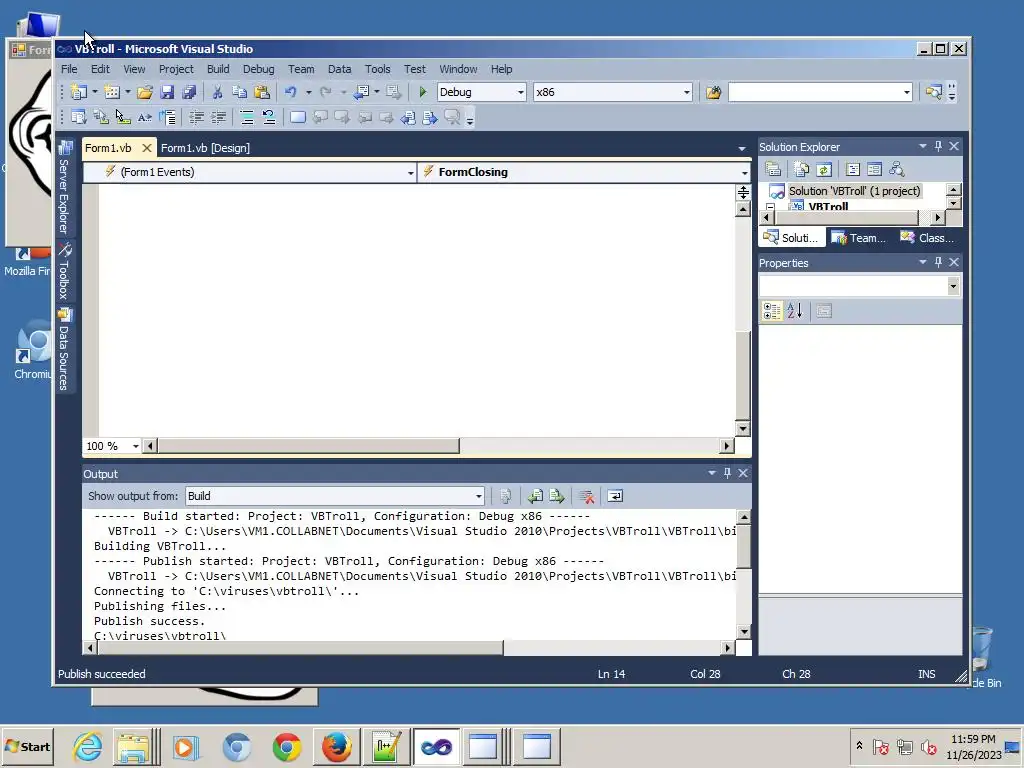Start debugging with the green play icon

click(x=423, y=92)
